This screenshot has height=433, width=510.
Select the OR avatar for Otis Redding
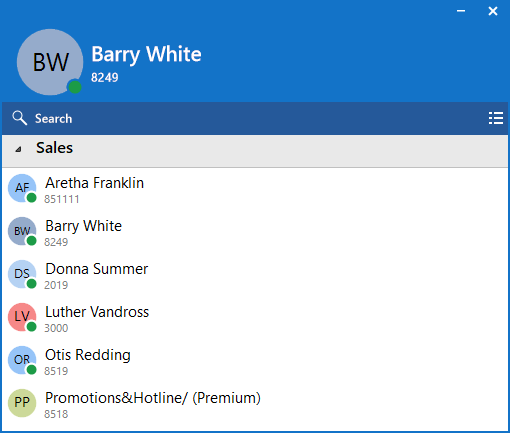(x=22, y=360)
